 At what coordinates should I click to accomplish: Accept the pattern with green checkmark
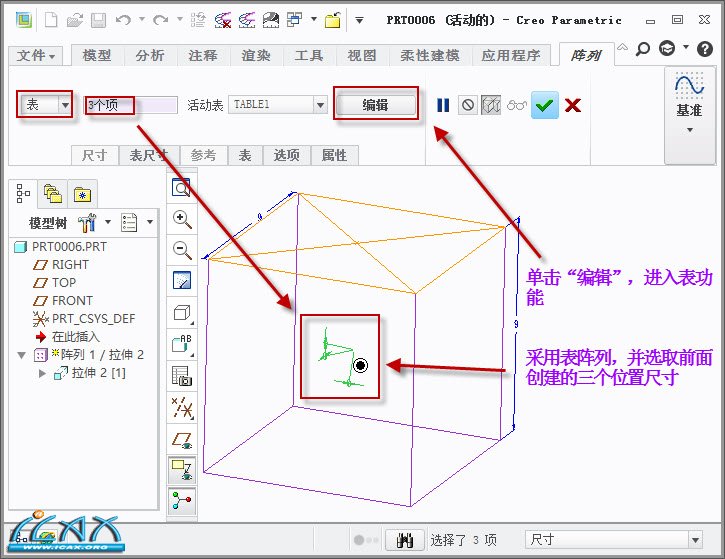pos(545,105)
